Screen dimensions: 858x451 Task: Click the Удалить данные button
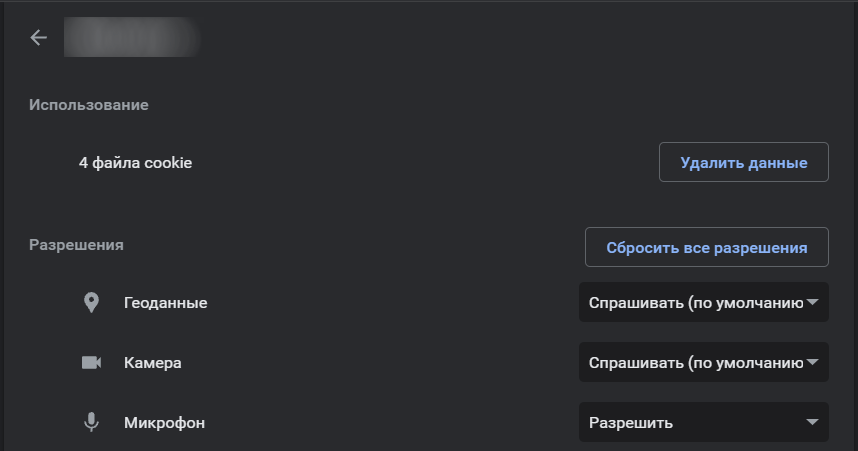coord(744,162)
